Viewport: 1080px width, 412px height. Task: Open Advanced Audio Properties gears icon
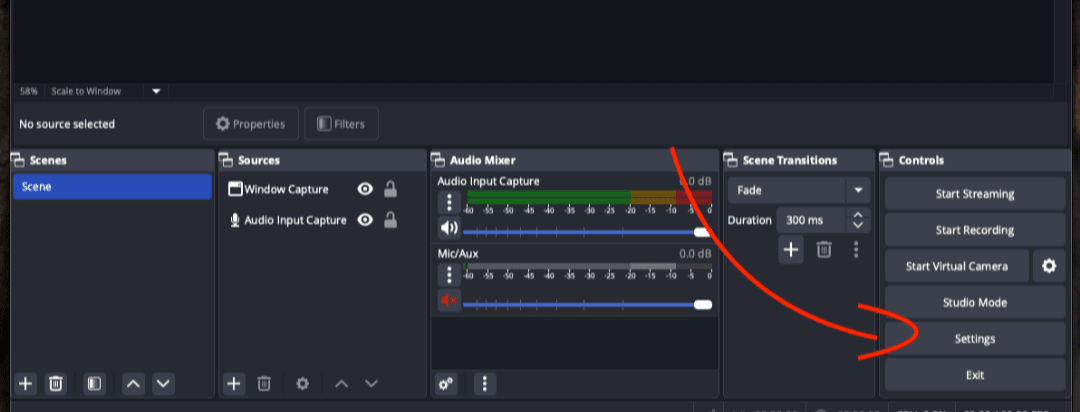pyautogui.click(x=447, y=383)
